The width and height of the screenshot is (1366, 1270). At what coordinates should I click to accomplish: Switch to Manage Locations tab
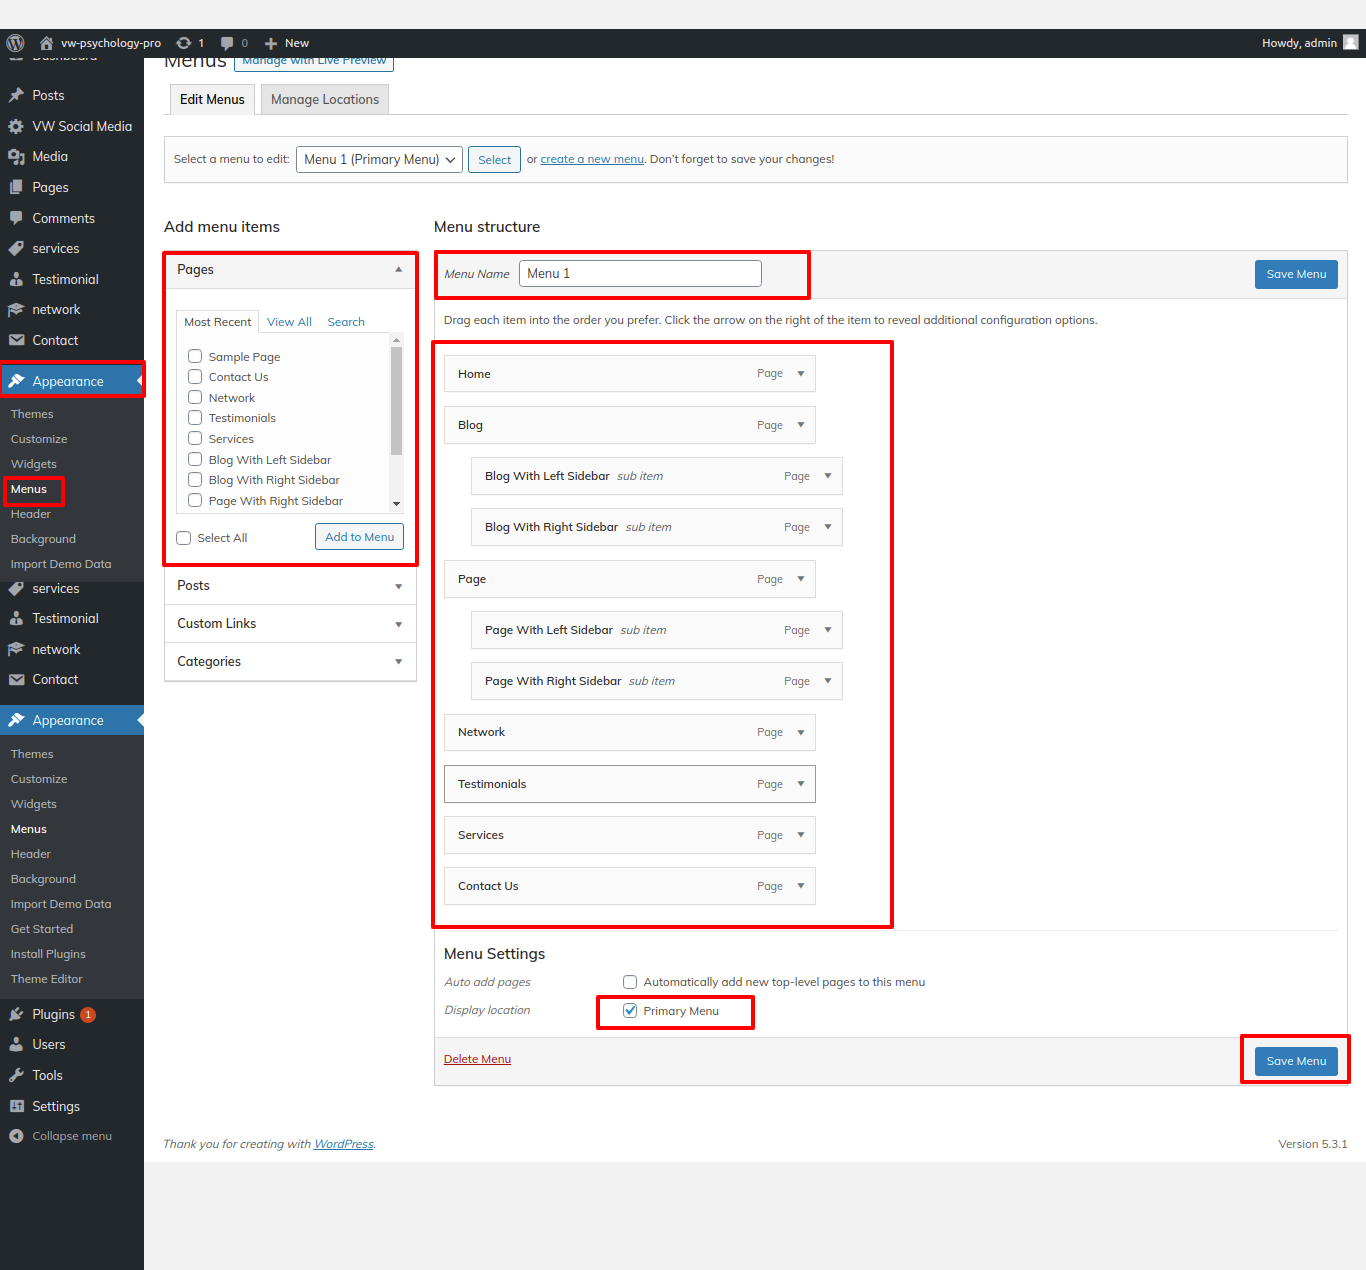pos(324,100)
